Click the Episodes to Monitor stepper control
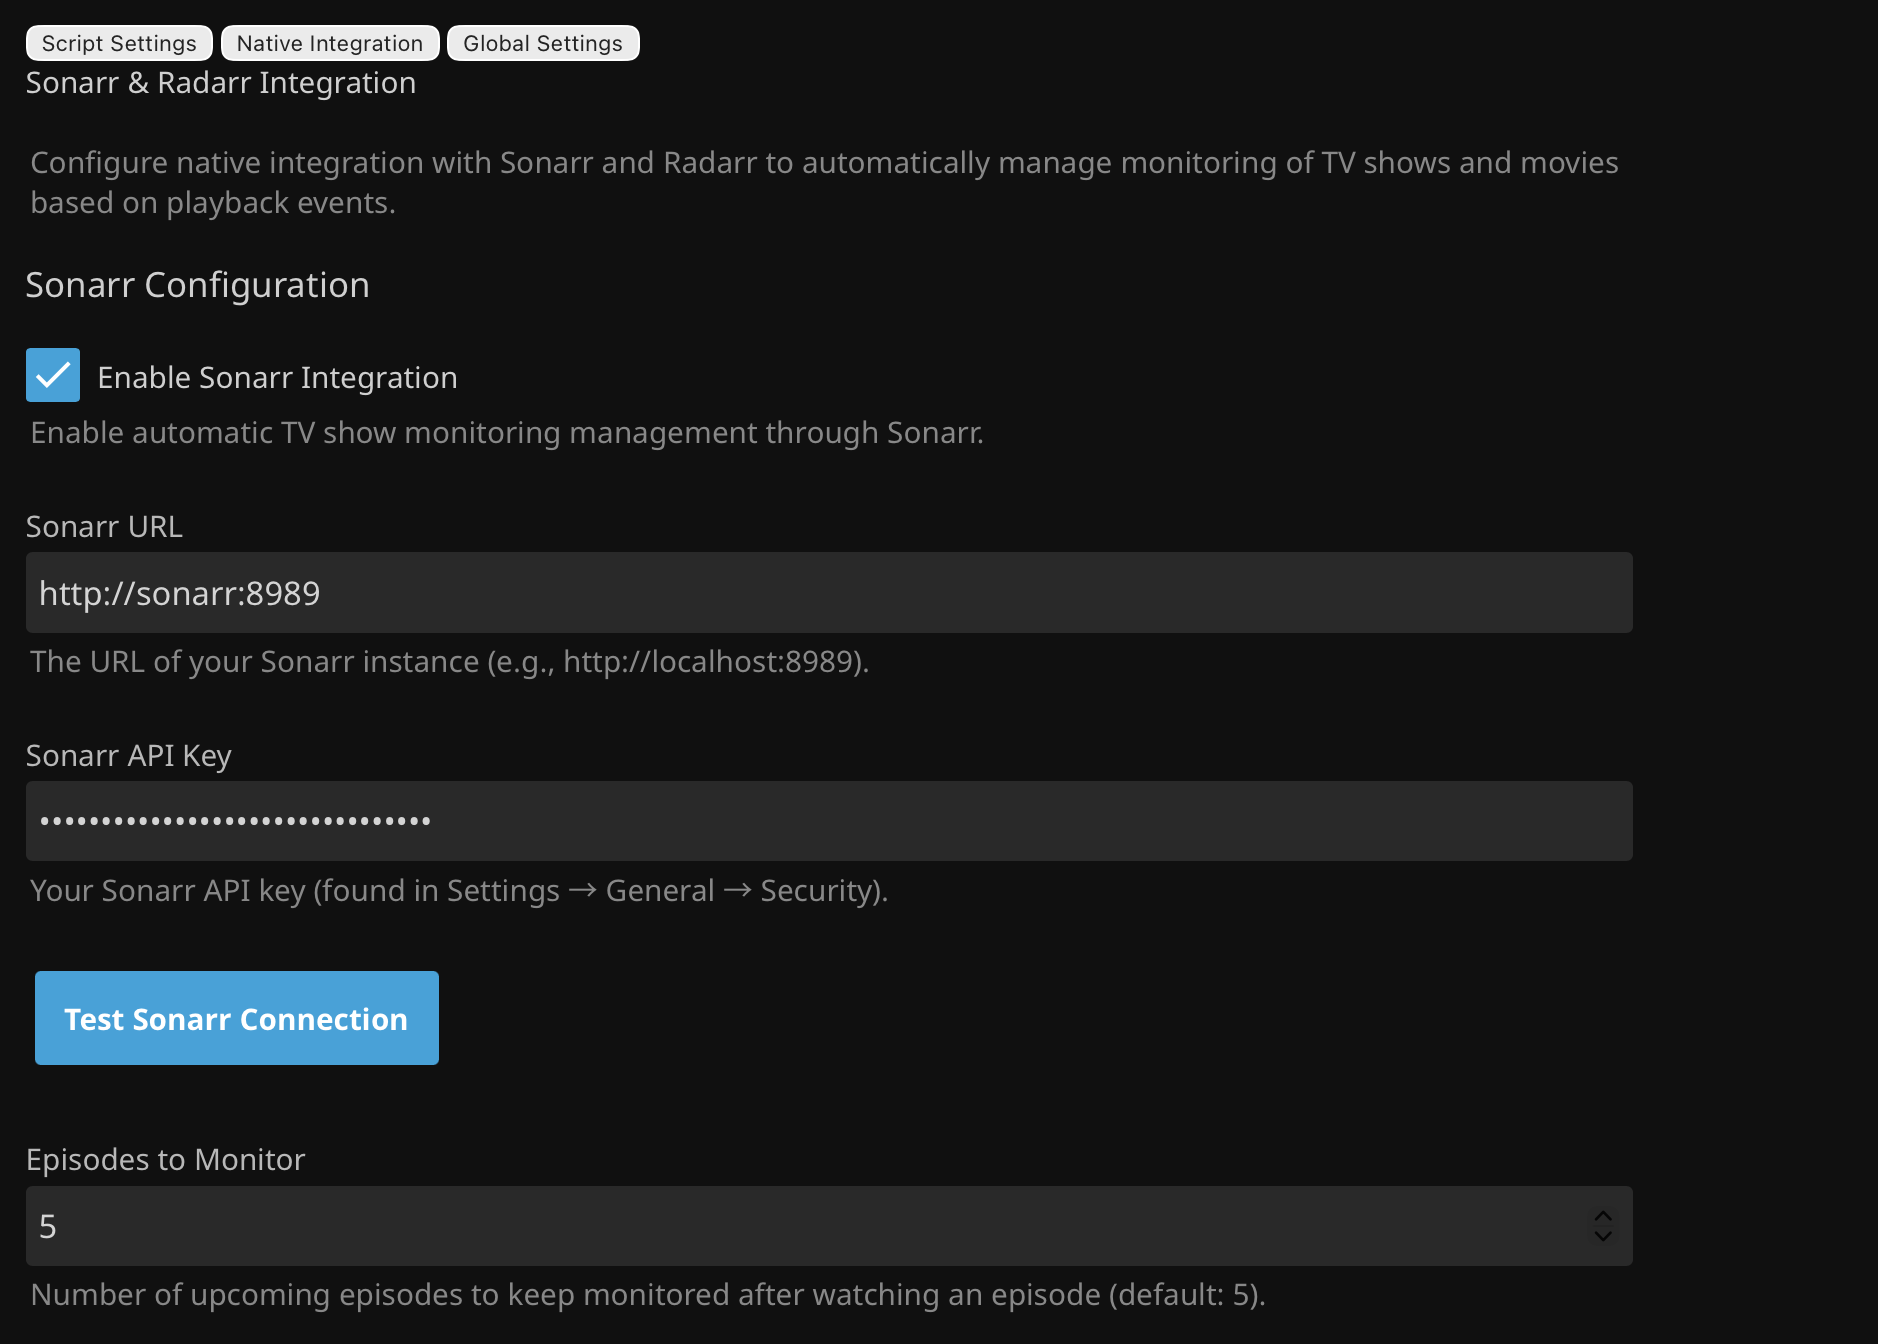 point(1602,1225)
